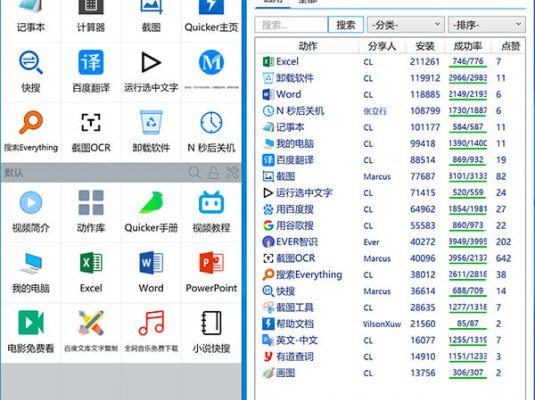Click the 746/776 success rate bar
Screen dimensions: 535x400
pos(468,62)
